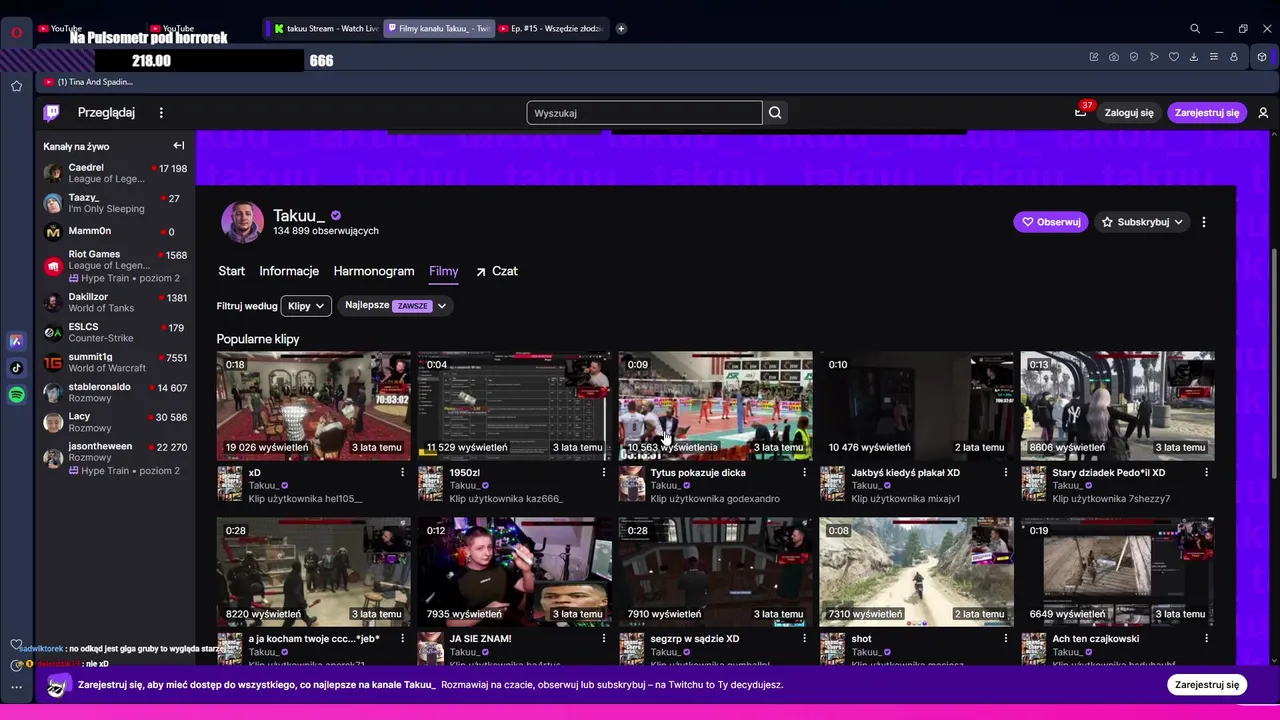Open the sidebar three-dots setup menu
1280x720 pixels.
[x=16, y=687]
